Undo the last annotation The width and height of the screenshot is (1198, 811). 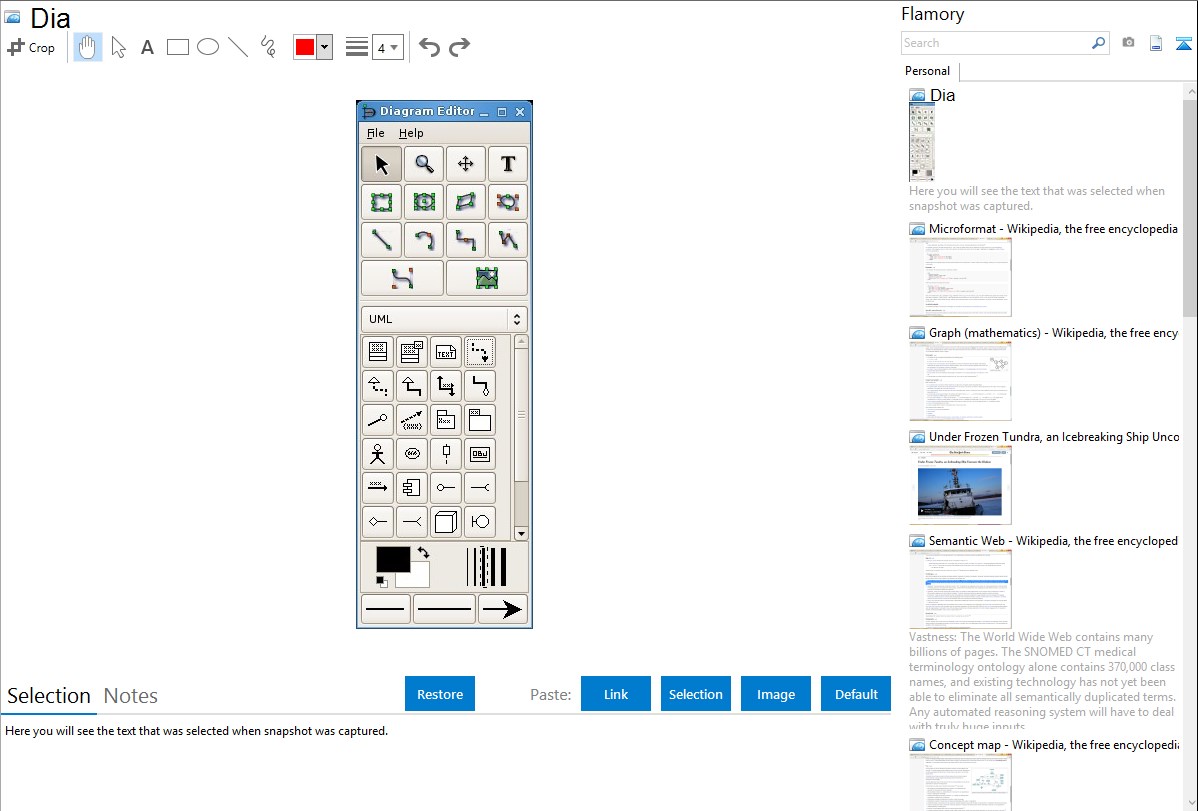[x=429, y=47]
